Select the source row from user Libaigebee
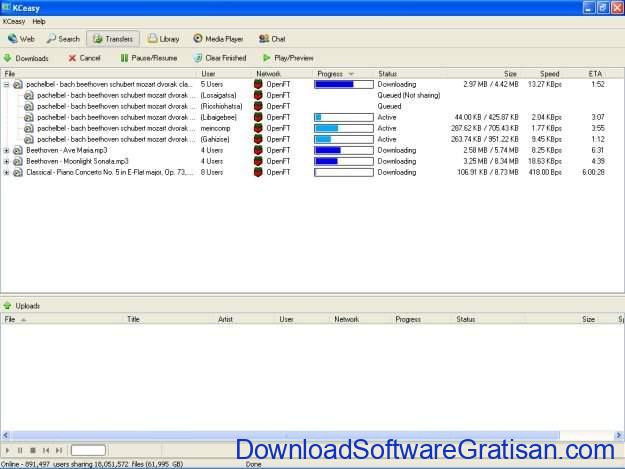Screen dimensions: 625x469 [312, 117]
